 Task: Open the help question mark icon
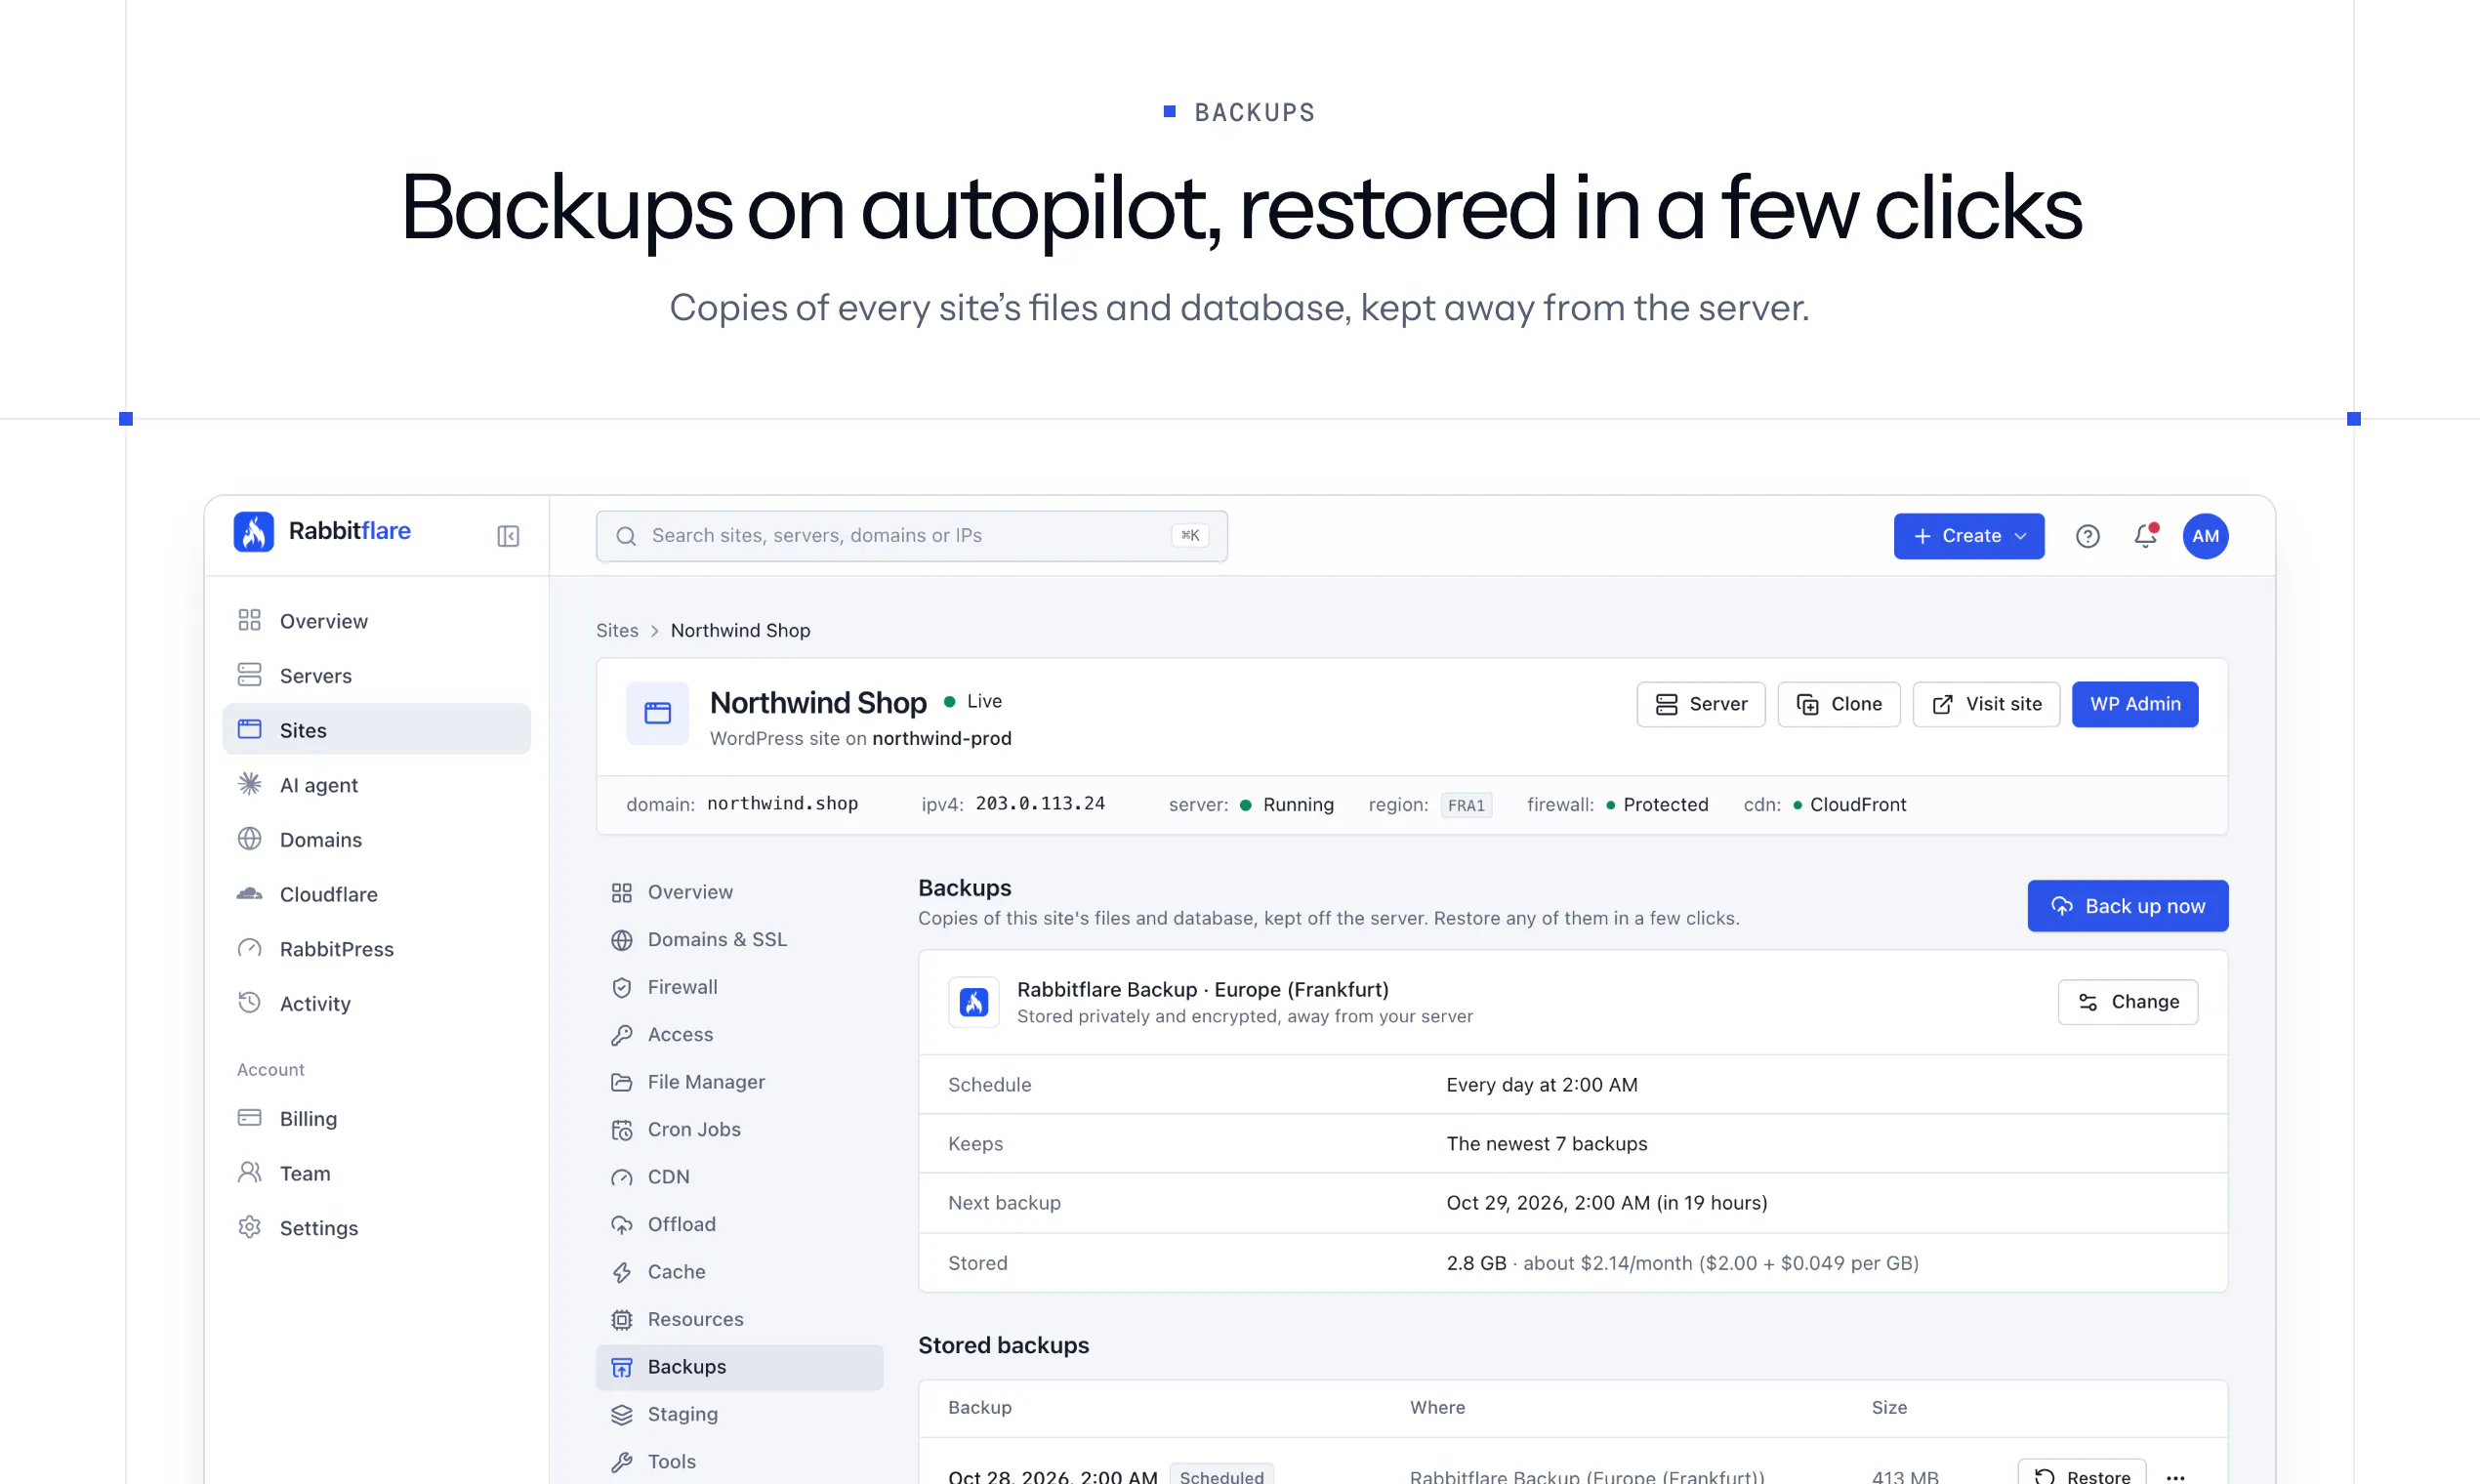pos(2087,536)
